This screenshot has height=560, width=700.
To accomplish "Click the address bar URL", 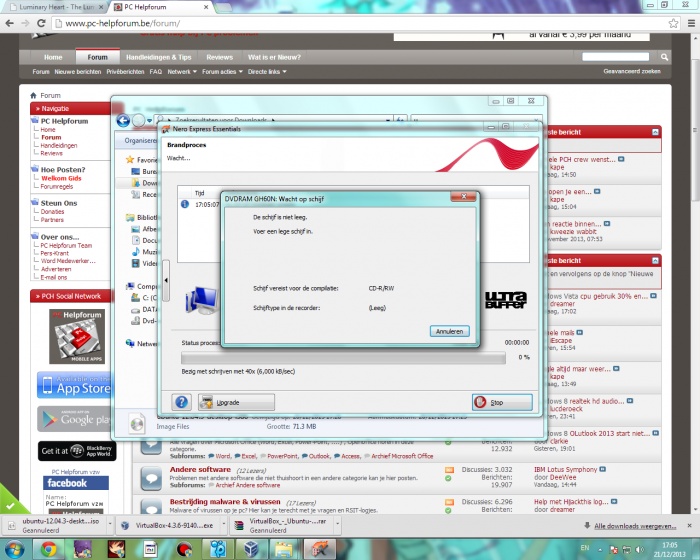I will pyautogui.click(x=122, y=23).
